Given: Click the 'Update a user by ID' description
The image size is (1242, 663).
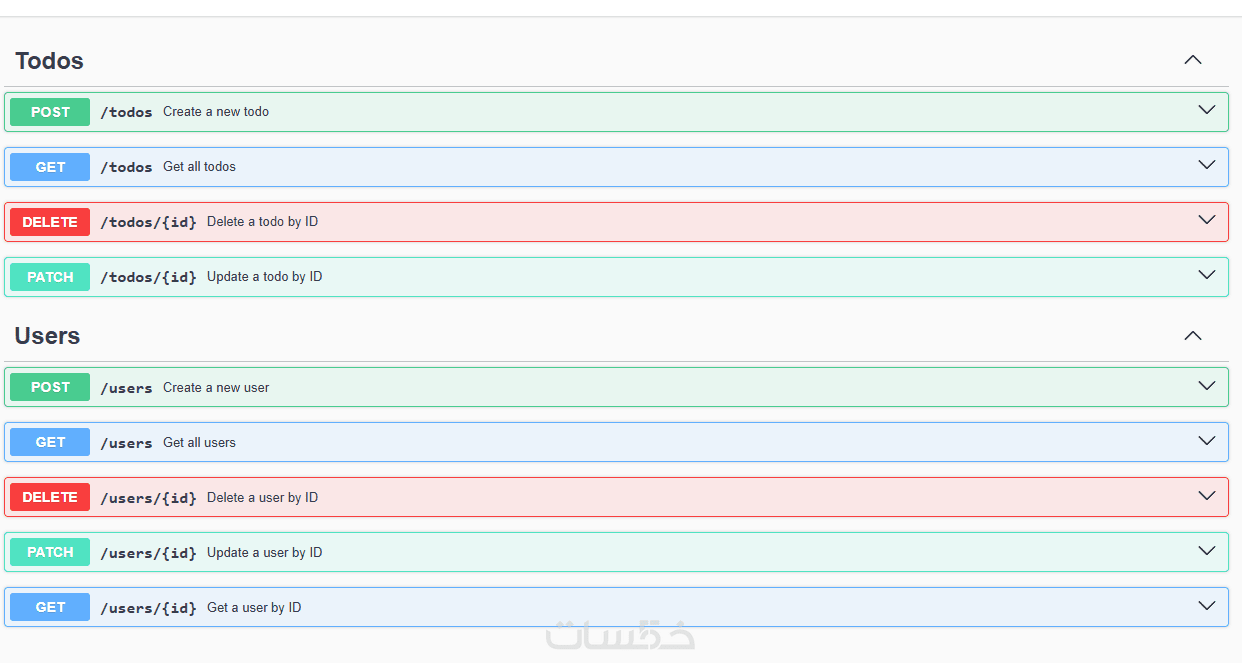Looking at the screenshot, I should pyautogui.click(x=265, y=553).
